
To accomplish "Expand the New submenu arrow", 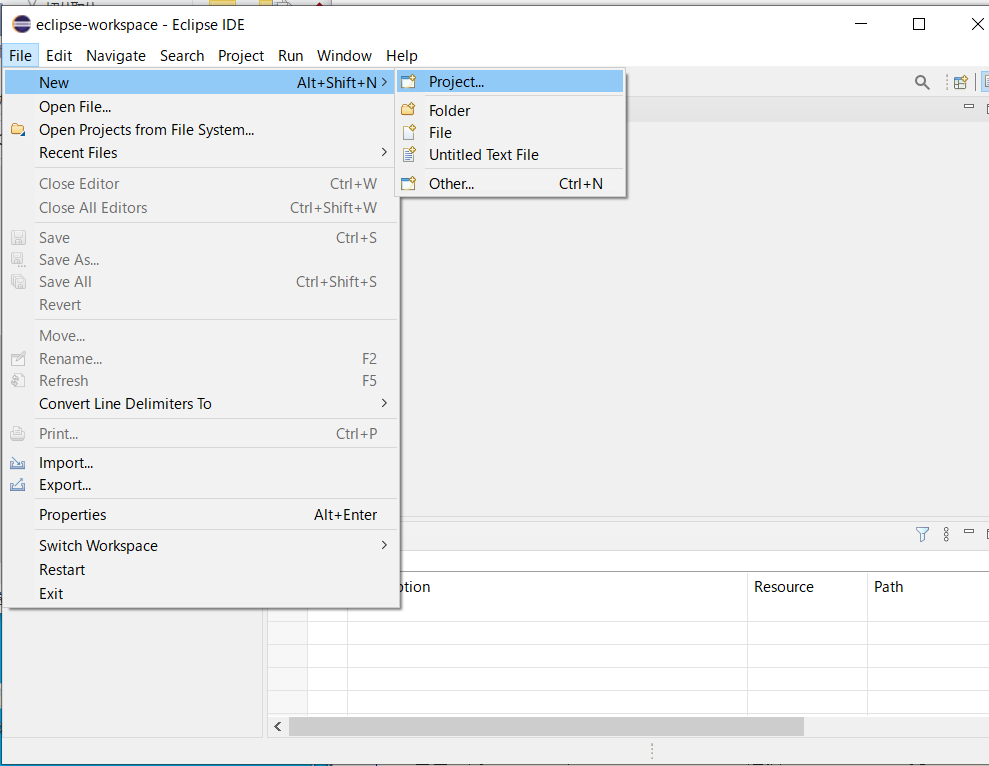I will (384, 82).
